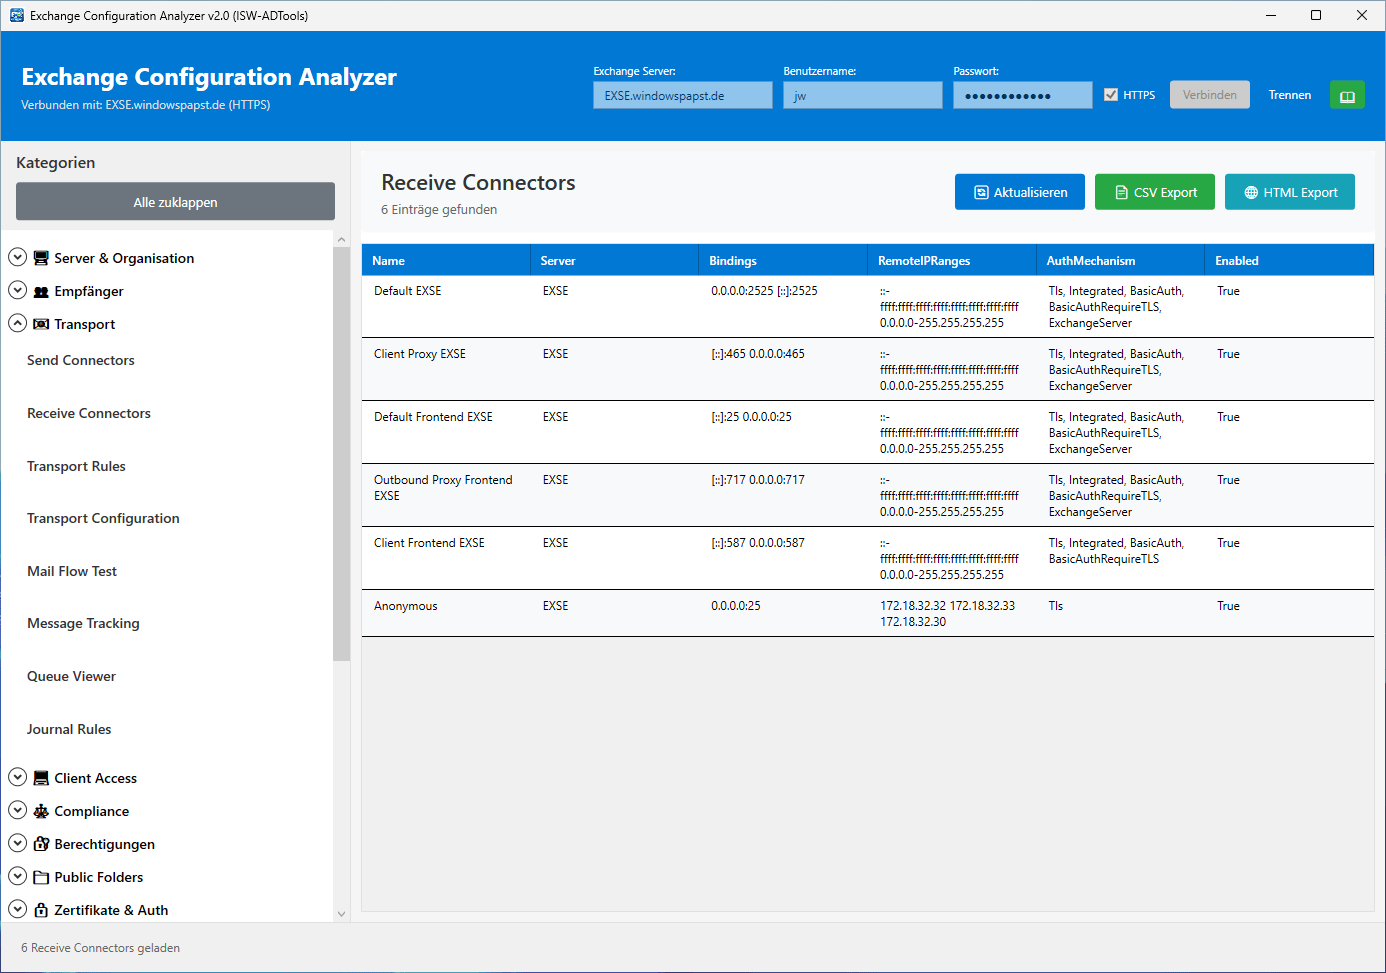Open the Queue Viewer entry
Image resolution: width=1386 pixels, height=973 pixels.
[x=71, y=676]
